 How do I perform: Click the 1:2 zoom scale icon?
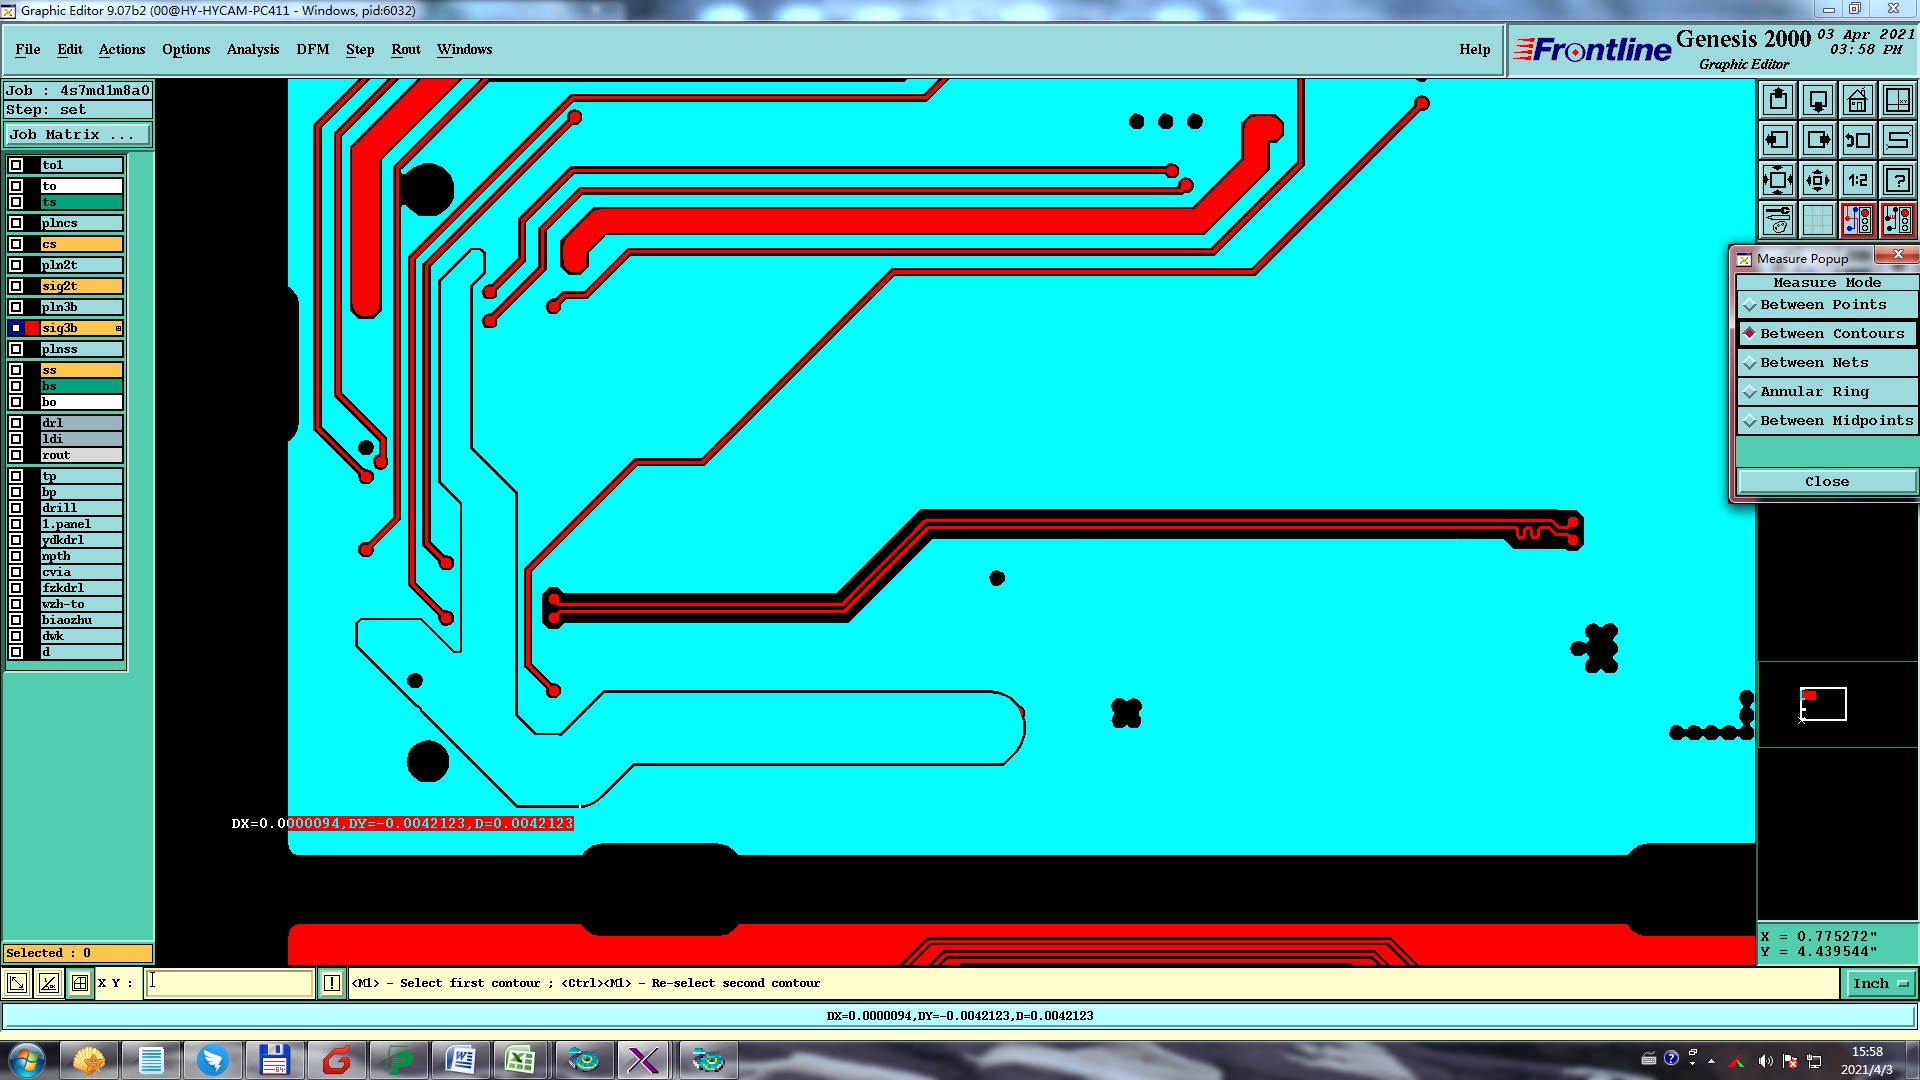pos(1857,180)
